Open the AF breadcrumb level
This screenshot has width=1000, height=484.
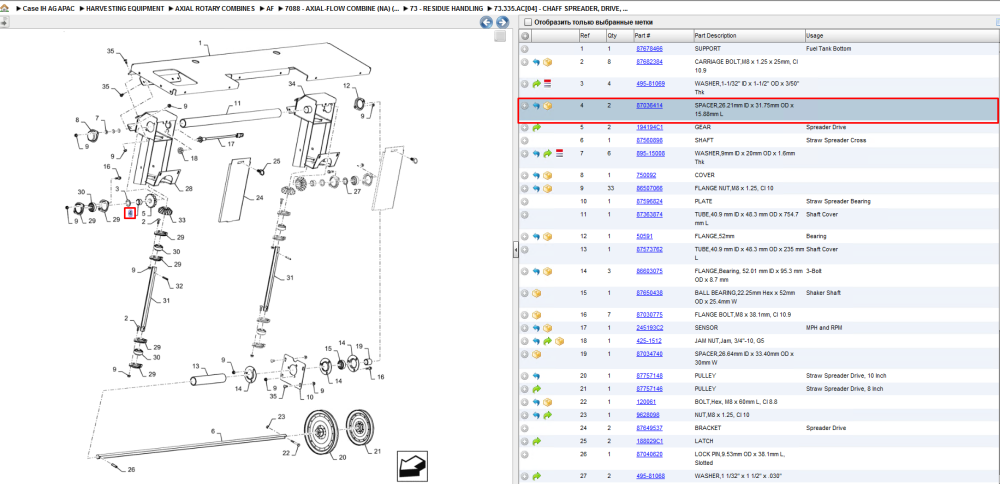(270, 9)
